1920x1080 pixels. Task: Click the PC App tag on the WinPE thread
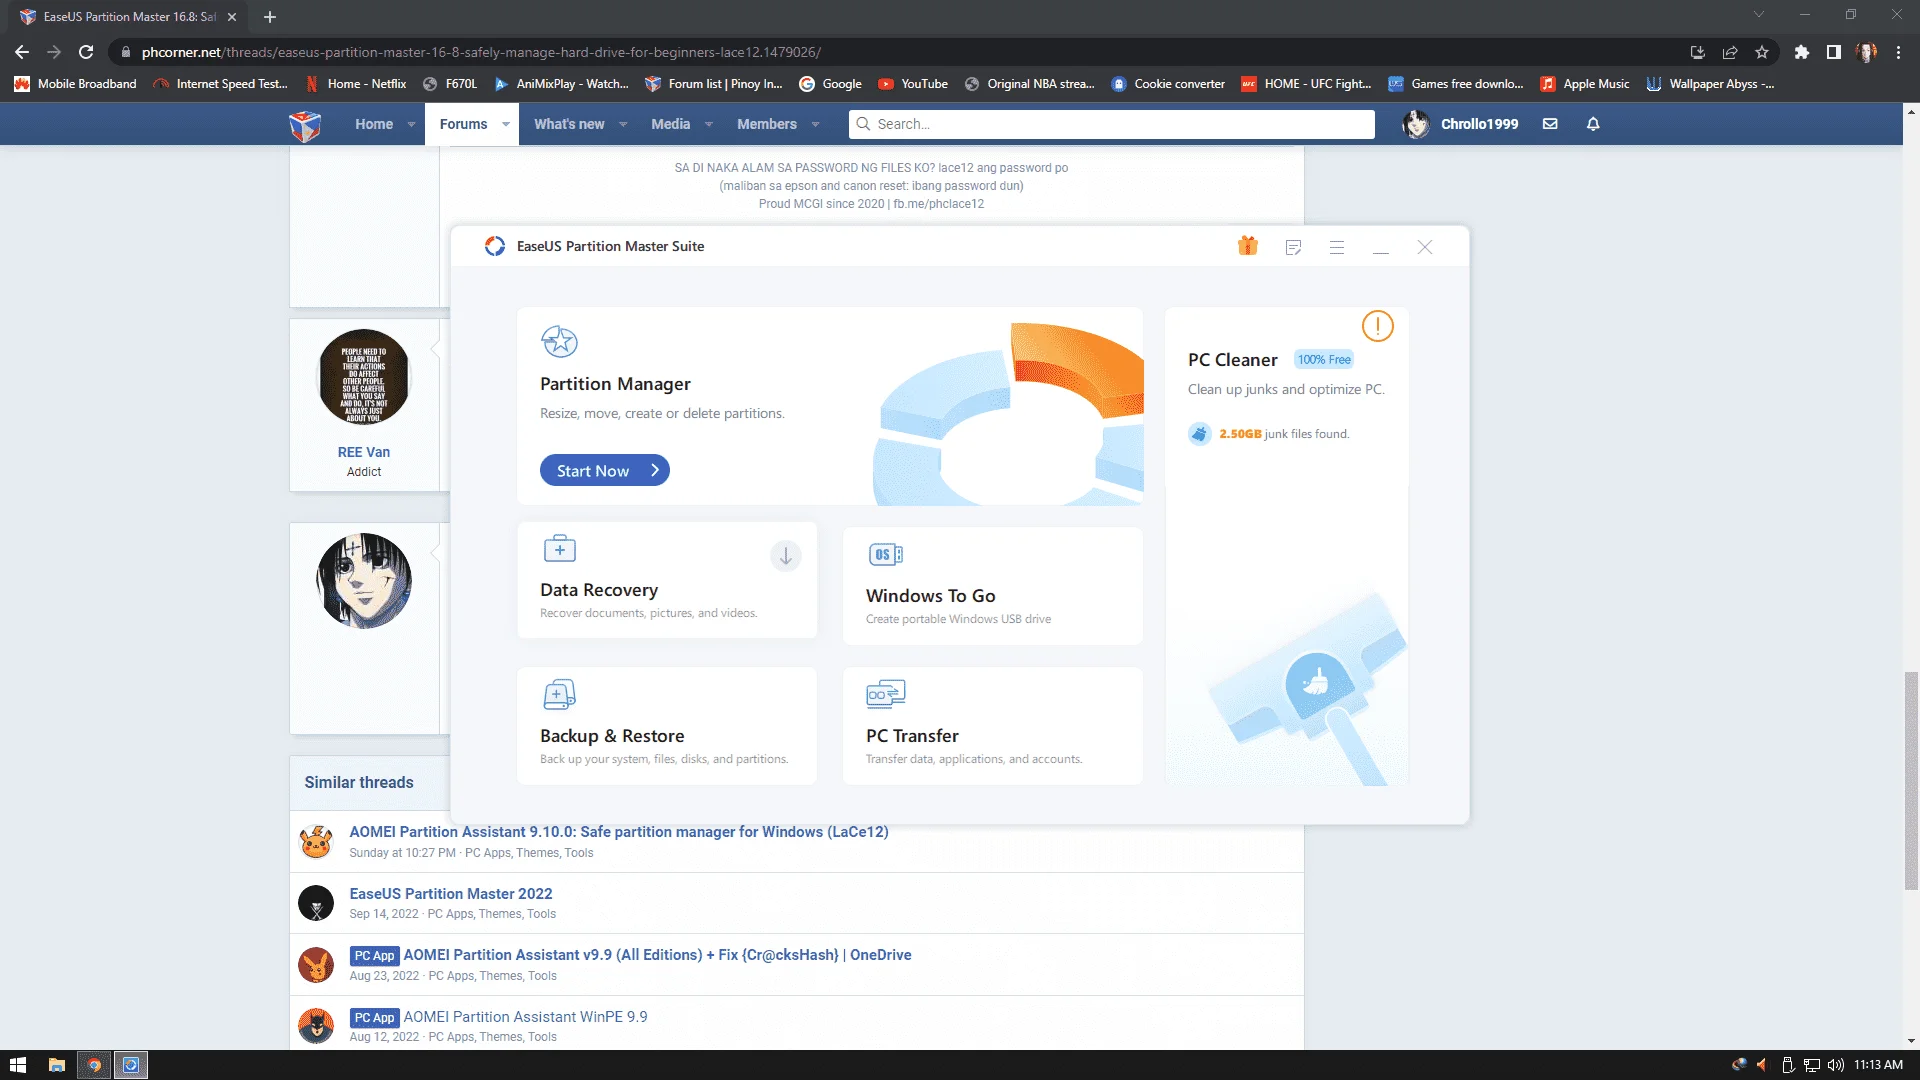[375, 1018]
